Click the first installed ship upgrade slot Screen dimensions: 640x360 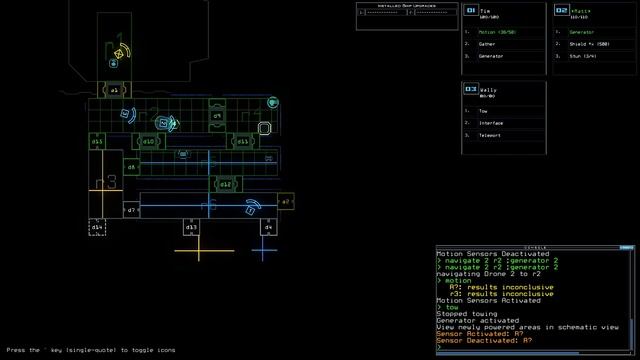[383, 13]
